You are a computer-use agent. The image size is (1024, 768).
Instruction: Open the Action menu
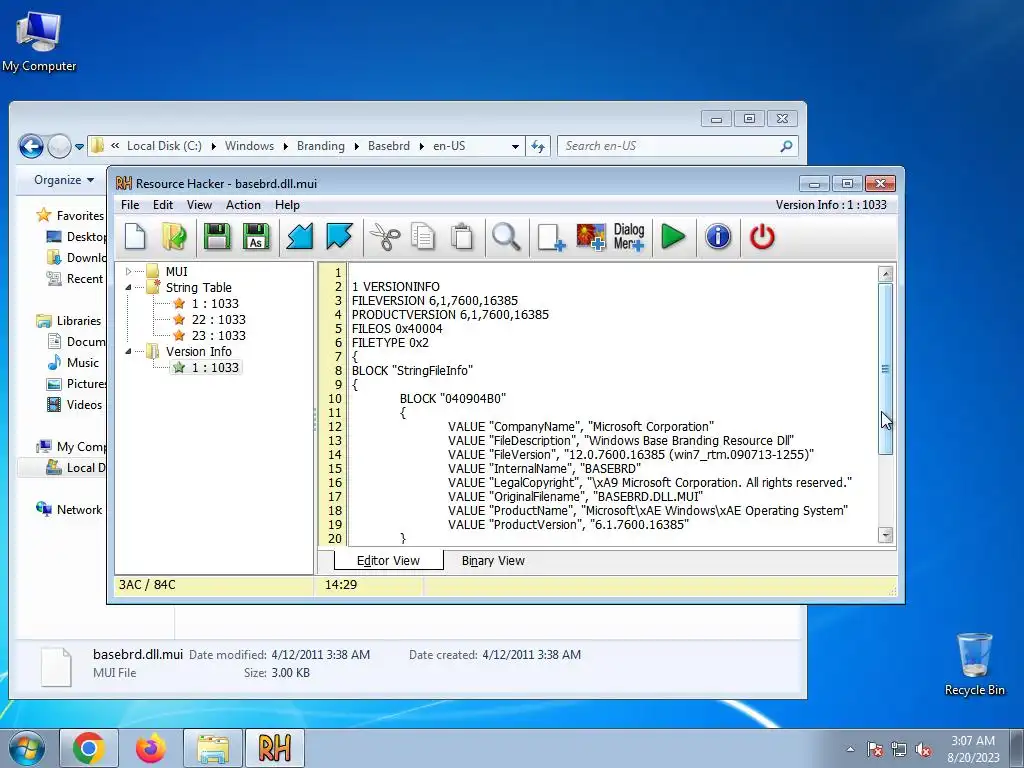pyautogui.click(x=243, y=205)
